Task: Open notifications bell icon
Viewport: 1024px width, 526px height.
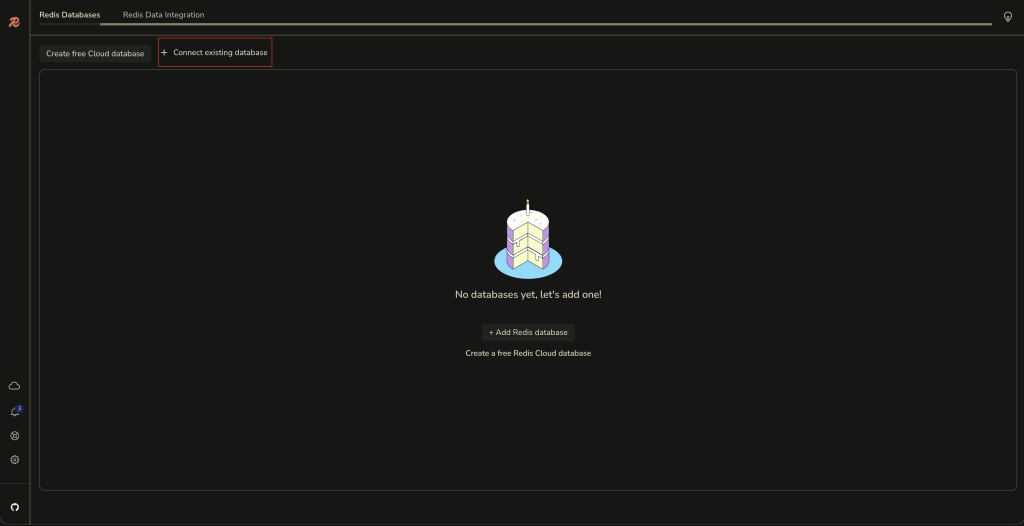Action: [x=15, y=411]
